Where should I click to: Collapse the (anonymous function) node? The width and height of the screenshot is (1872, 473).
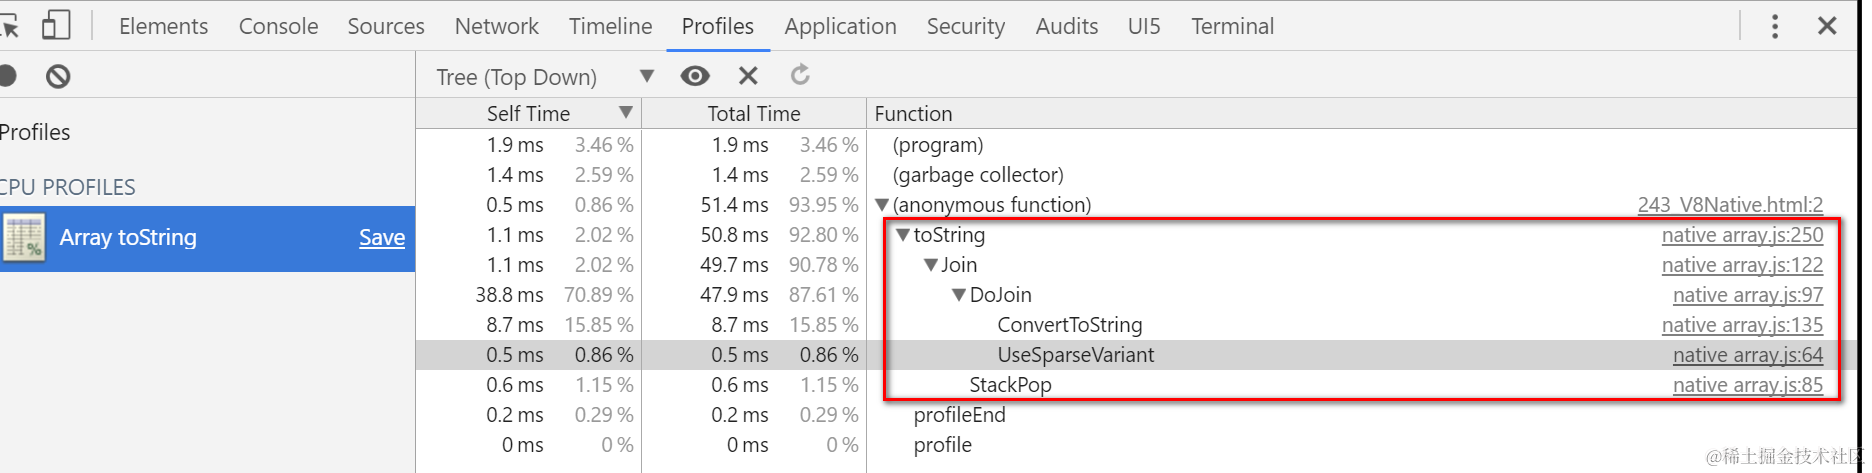pos(882,206)
